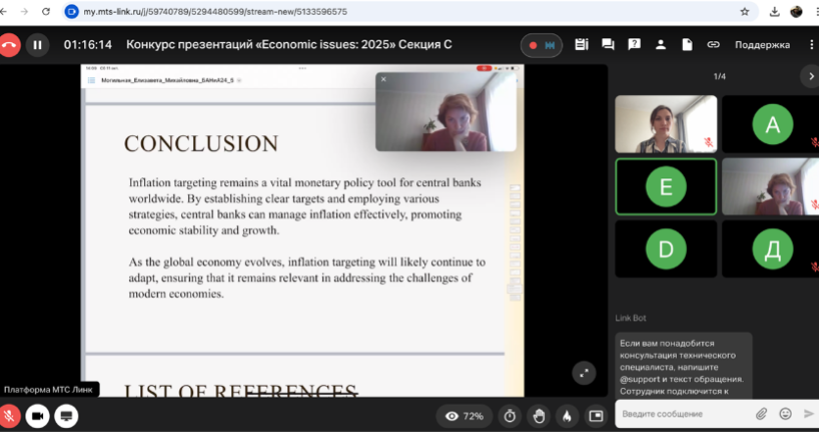Copy the meeting invite link icon
This screenshot has width=821, height=436.
(713, 45)
